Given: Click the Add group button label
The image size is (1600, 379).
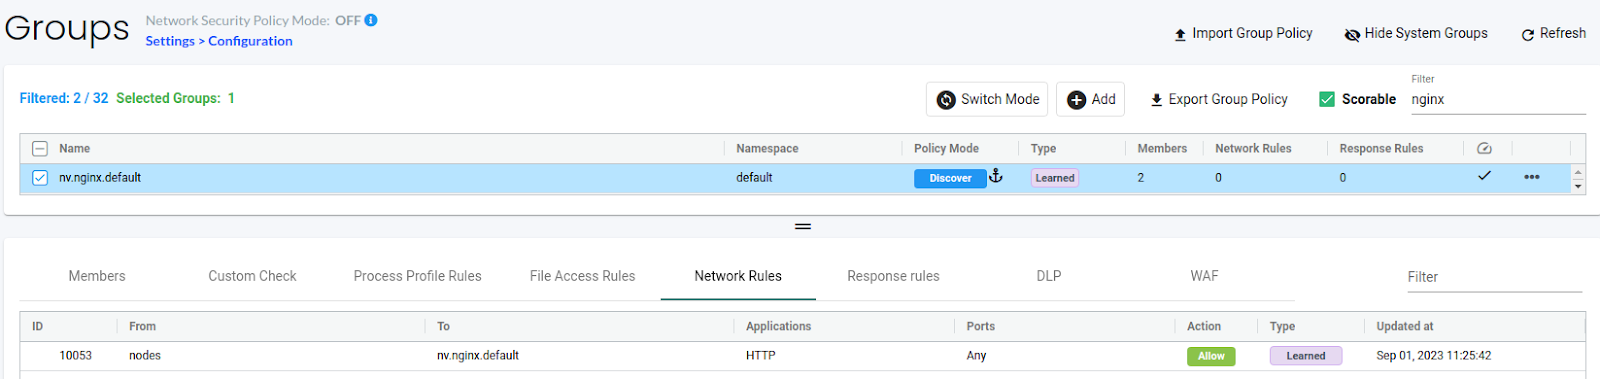Looking at the screenshot, I should pyautogui.click(x=1104, y=99).
